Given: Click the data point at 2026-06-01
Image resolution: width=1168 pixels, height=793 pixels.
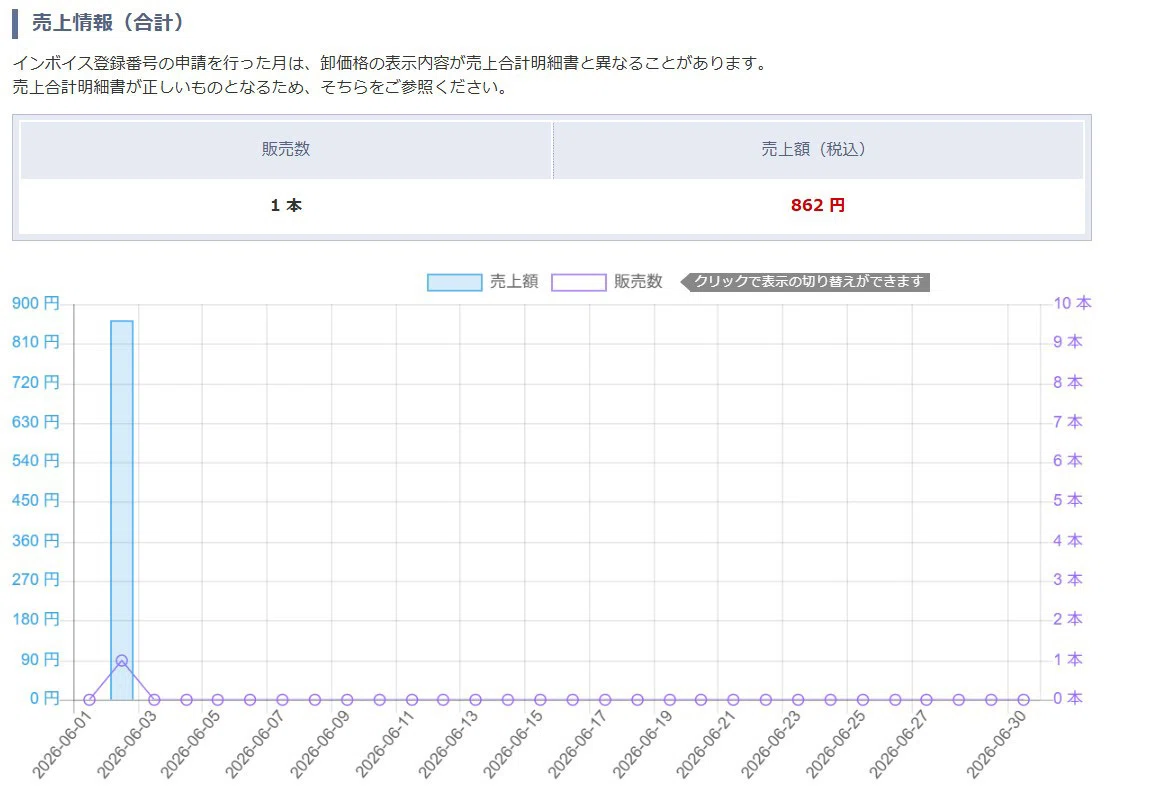Looking at the screenshot, I should [89, 700].
